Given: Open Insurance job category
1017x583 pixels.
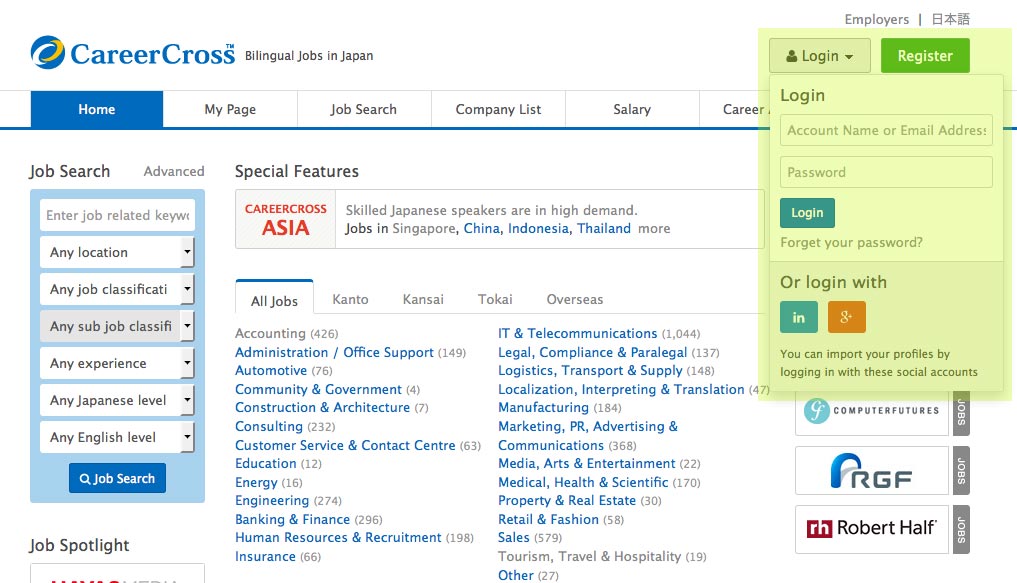Looking at the screenshot, I should click(265, 556).
